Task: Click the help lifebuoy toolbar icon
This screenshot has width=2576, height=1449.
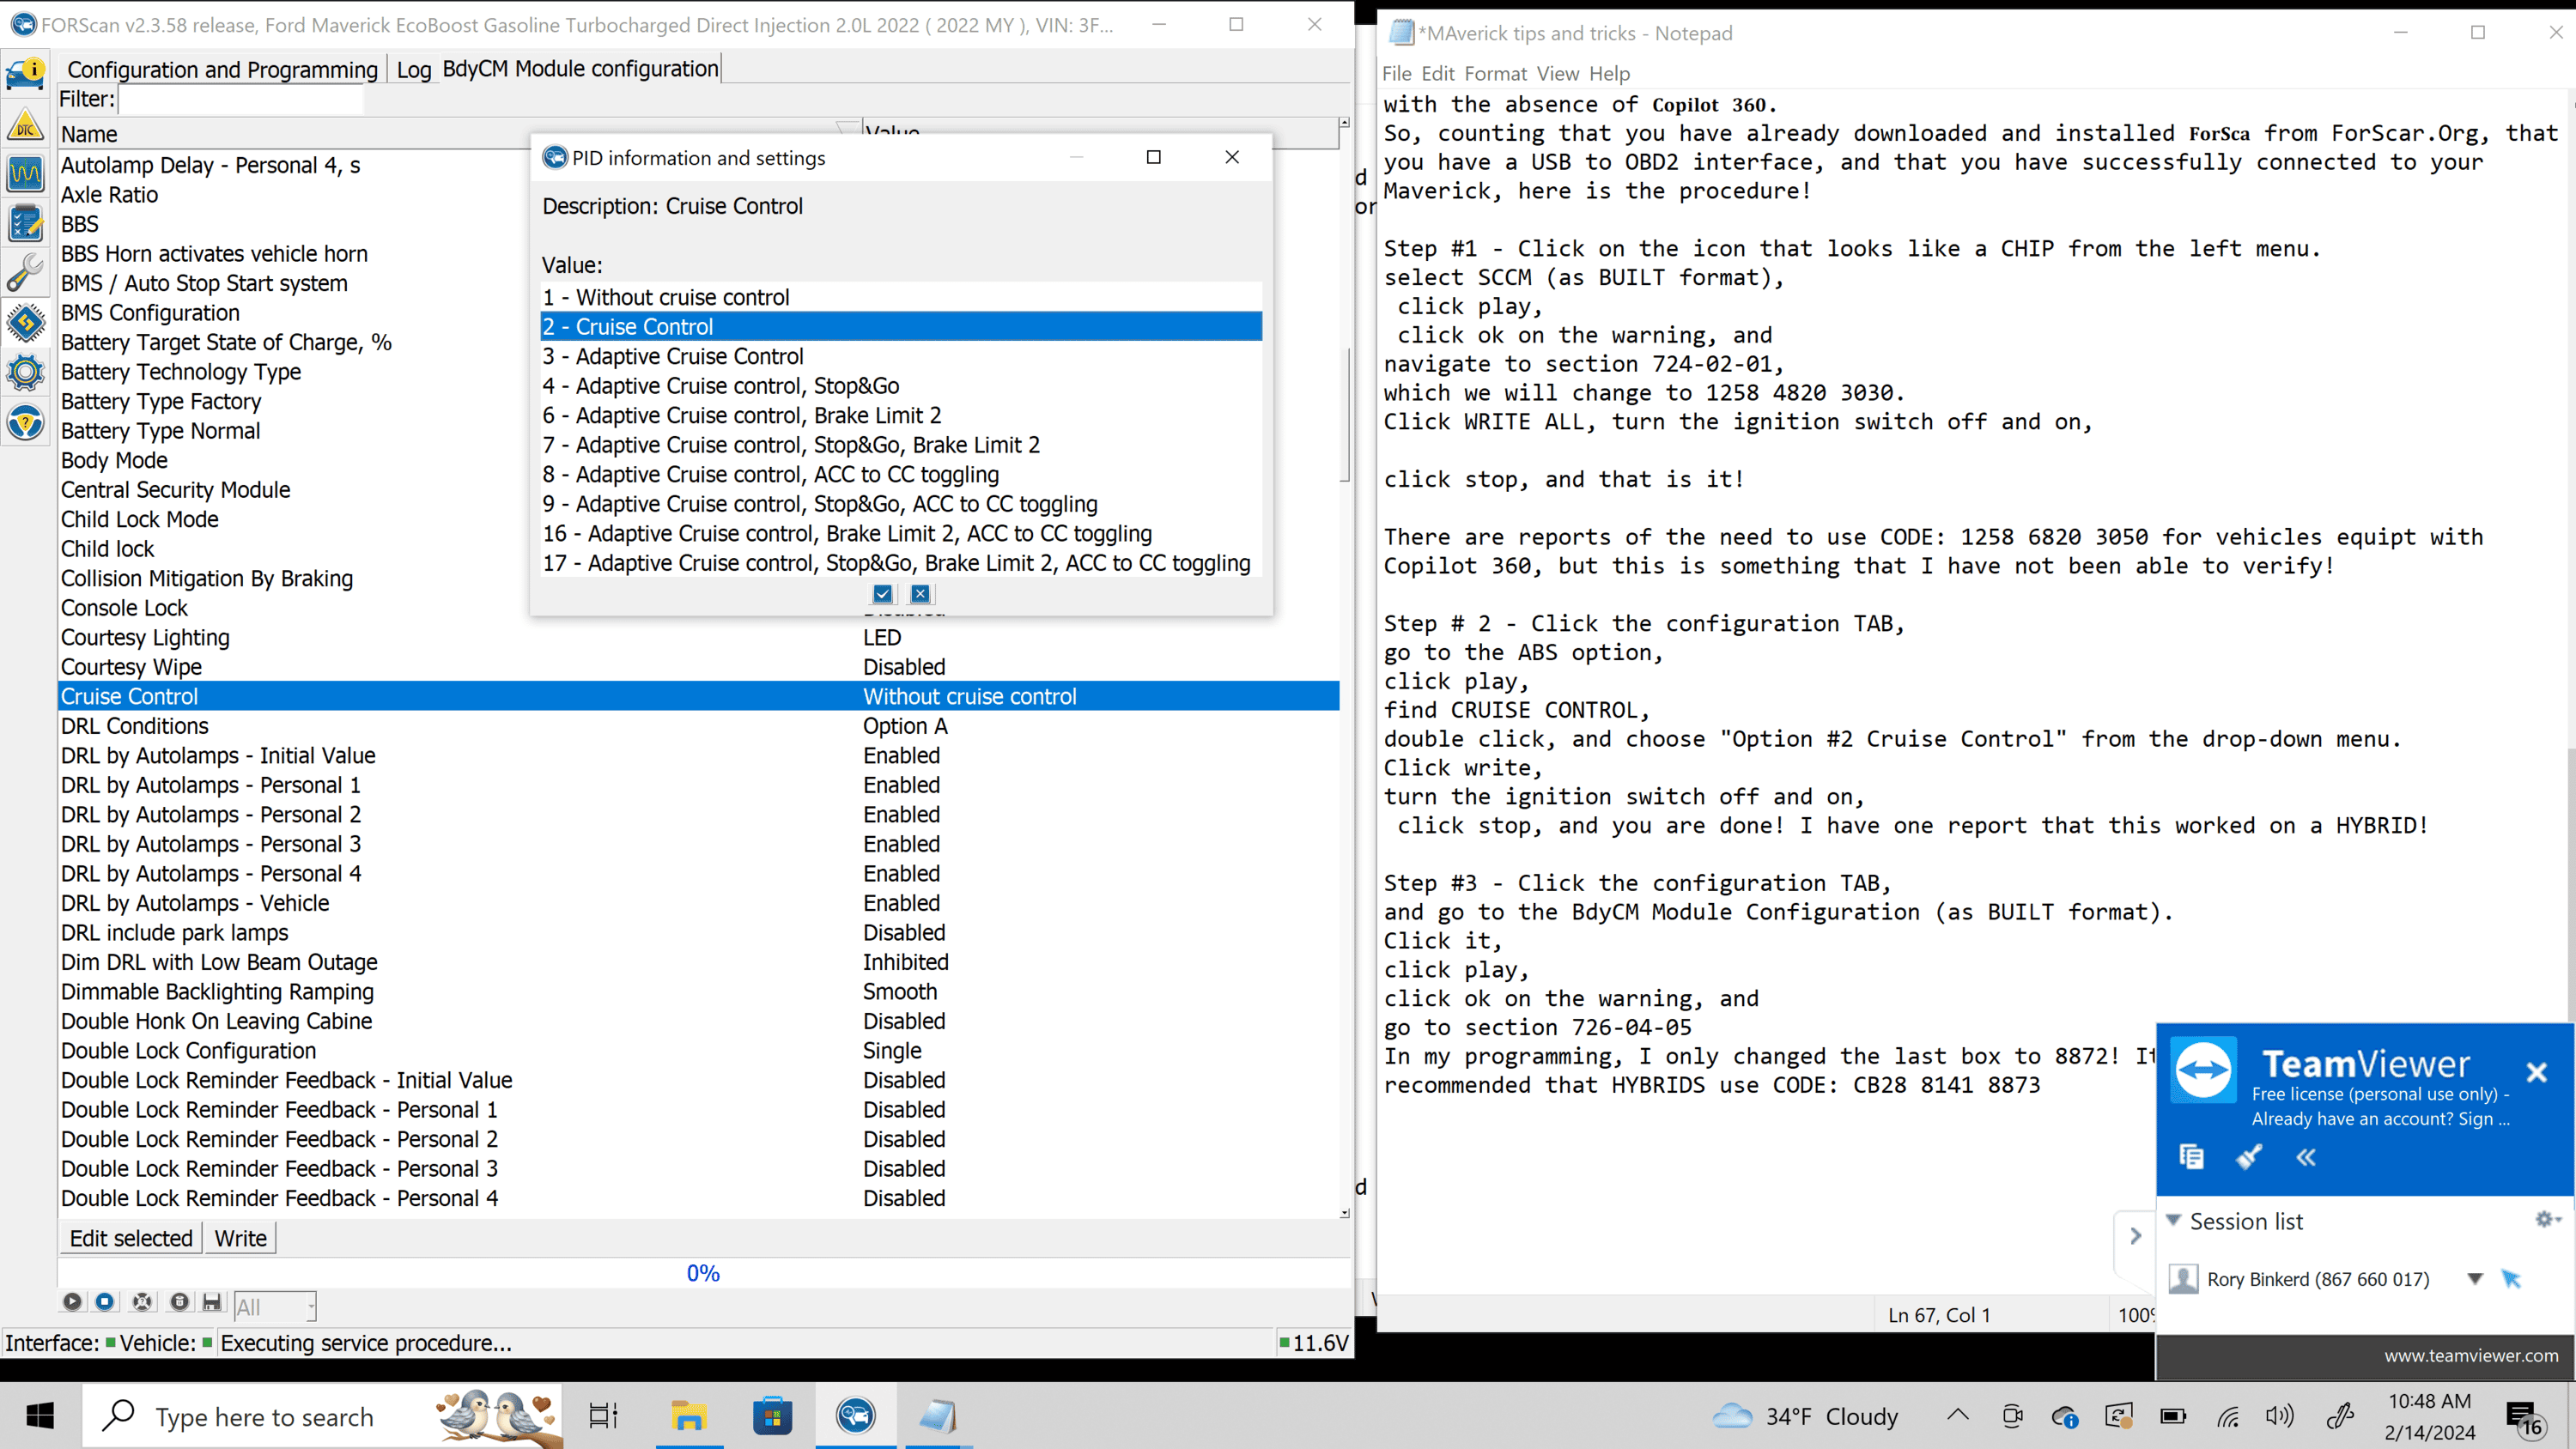Action: pos(142,1302)
